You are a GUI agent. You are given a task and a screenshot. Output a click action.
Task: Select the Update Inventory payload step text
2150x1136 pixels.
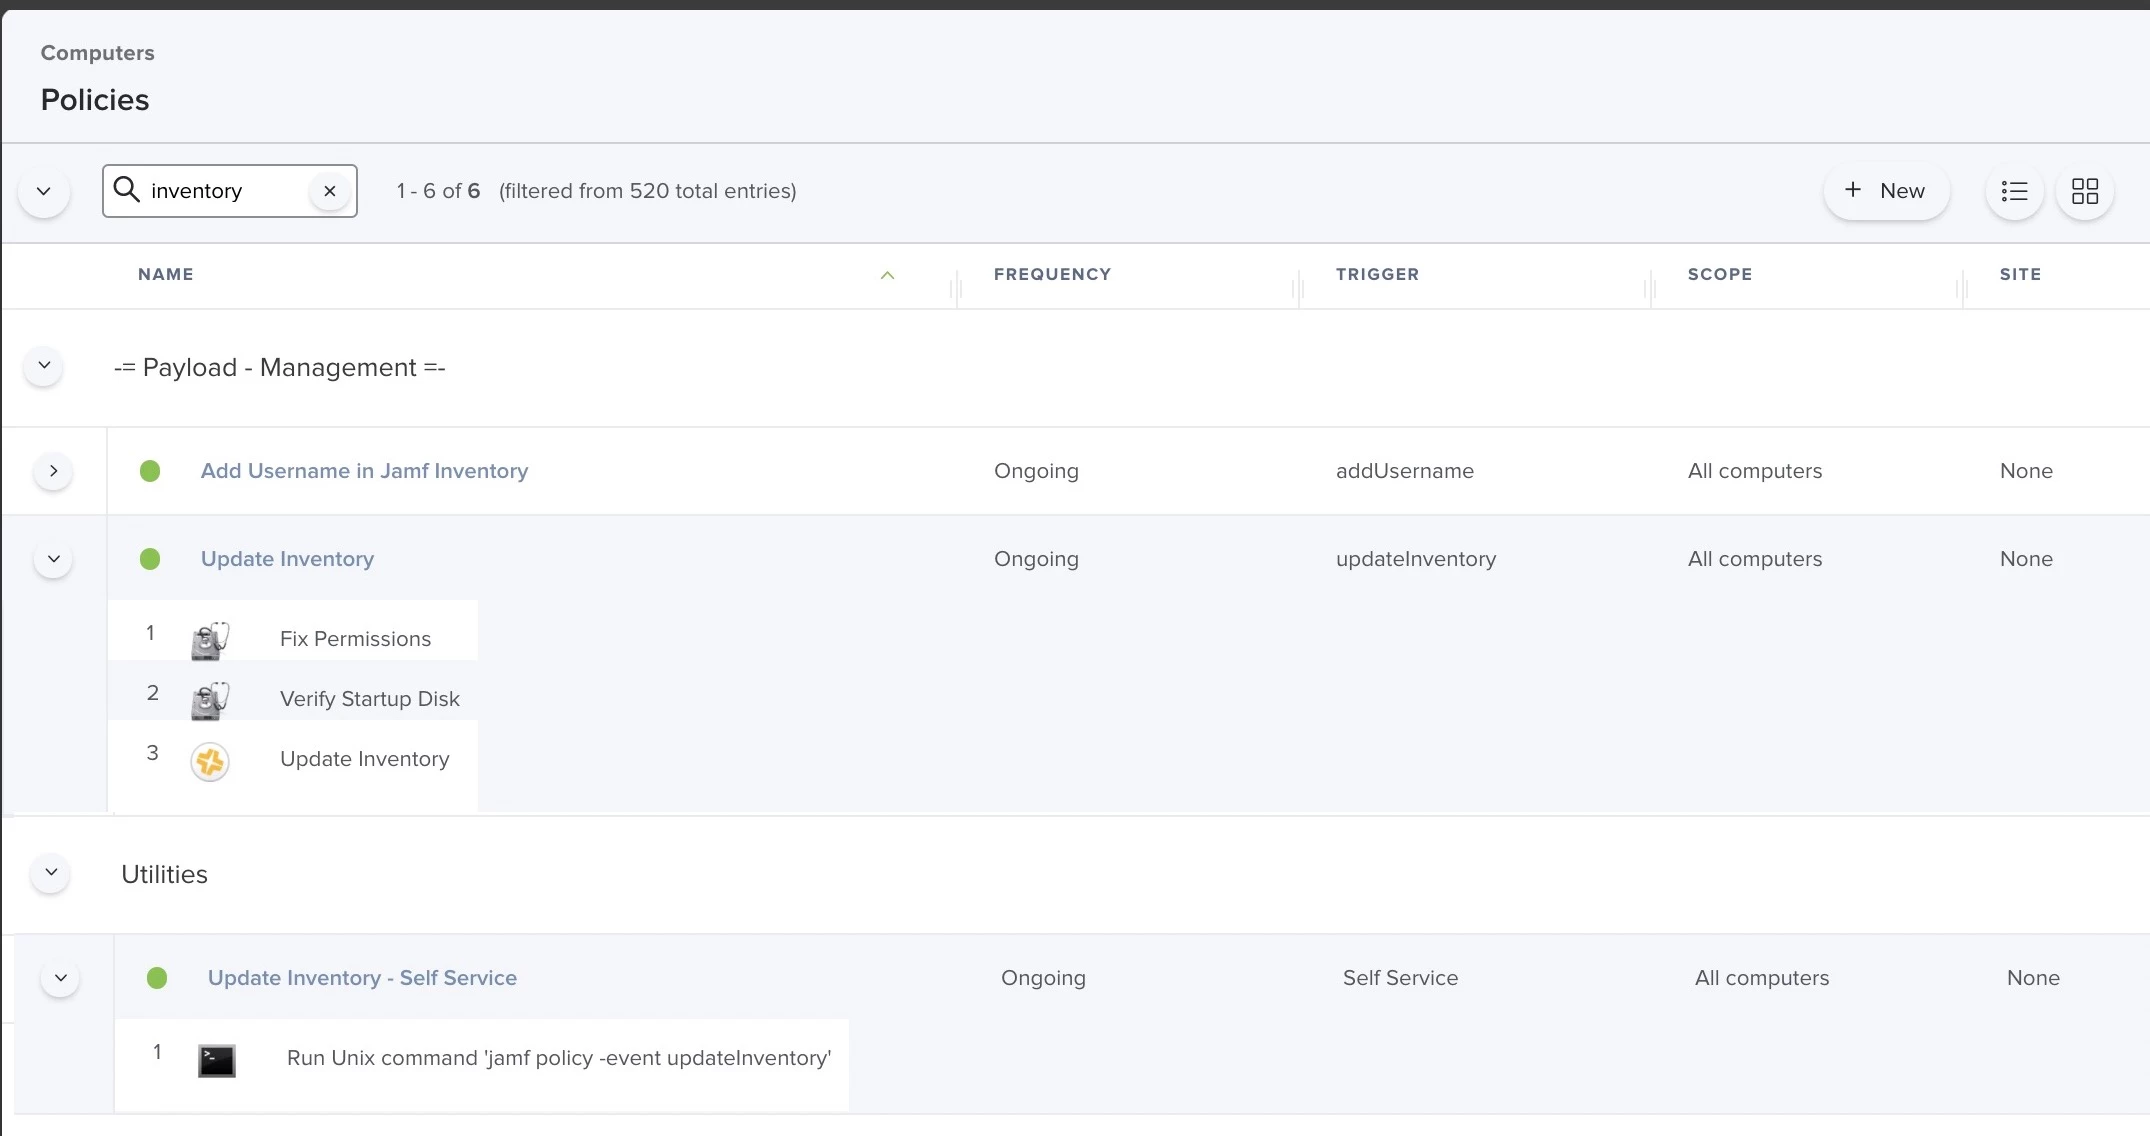(x=365, y=759)
